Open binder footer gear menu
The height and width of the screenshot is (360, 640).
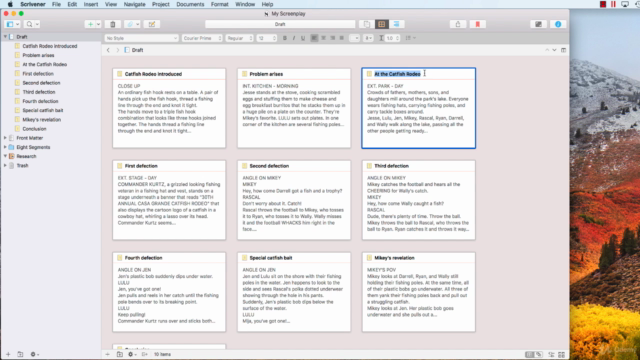click(x=35, y=354)
